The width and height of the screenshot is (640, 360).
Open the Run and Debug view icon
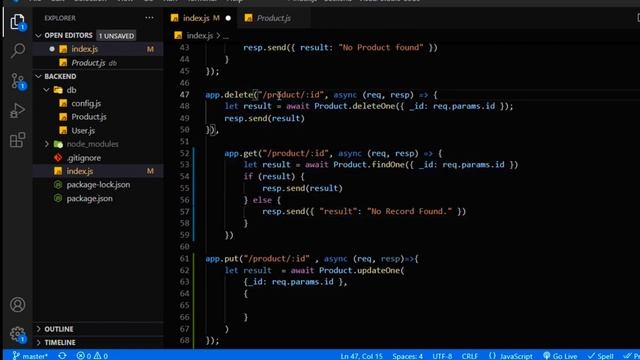pyautogui.click(x=18, y=111)
